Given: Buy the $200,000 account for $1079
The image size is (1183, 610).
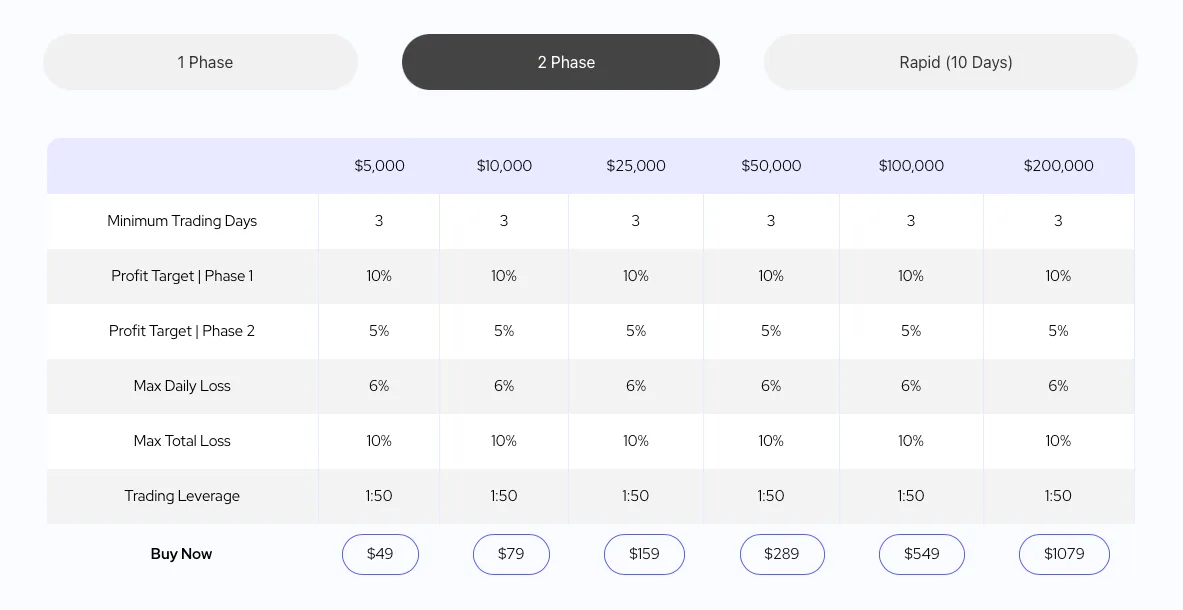Looking at the screenshot, I should 1064,554.
